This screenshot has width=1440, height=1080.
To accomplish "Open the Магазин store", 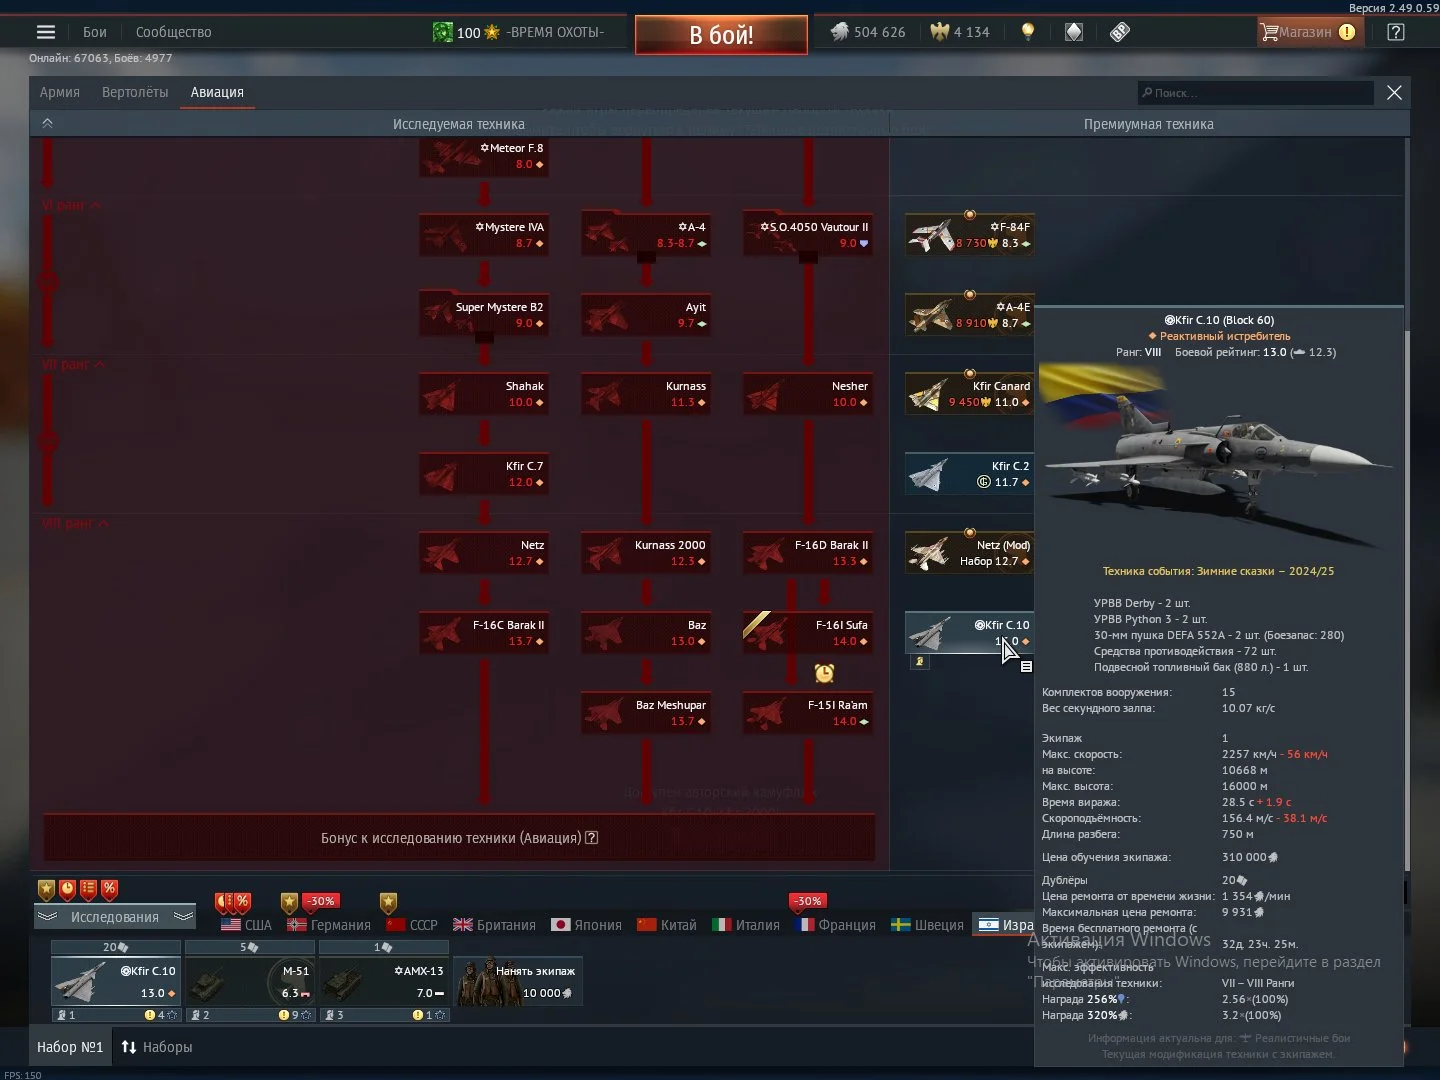I will click(1305, 32).
